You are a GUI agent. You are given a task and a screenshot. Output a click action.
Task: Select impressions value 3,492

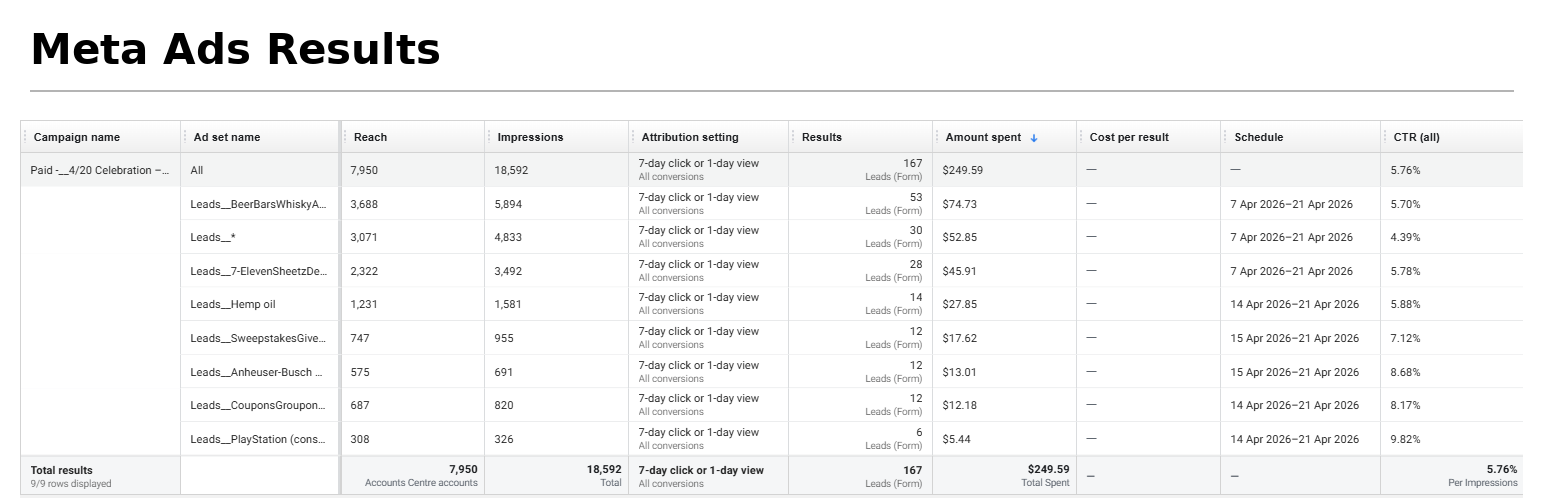[508, 271]
